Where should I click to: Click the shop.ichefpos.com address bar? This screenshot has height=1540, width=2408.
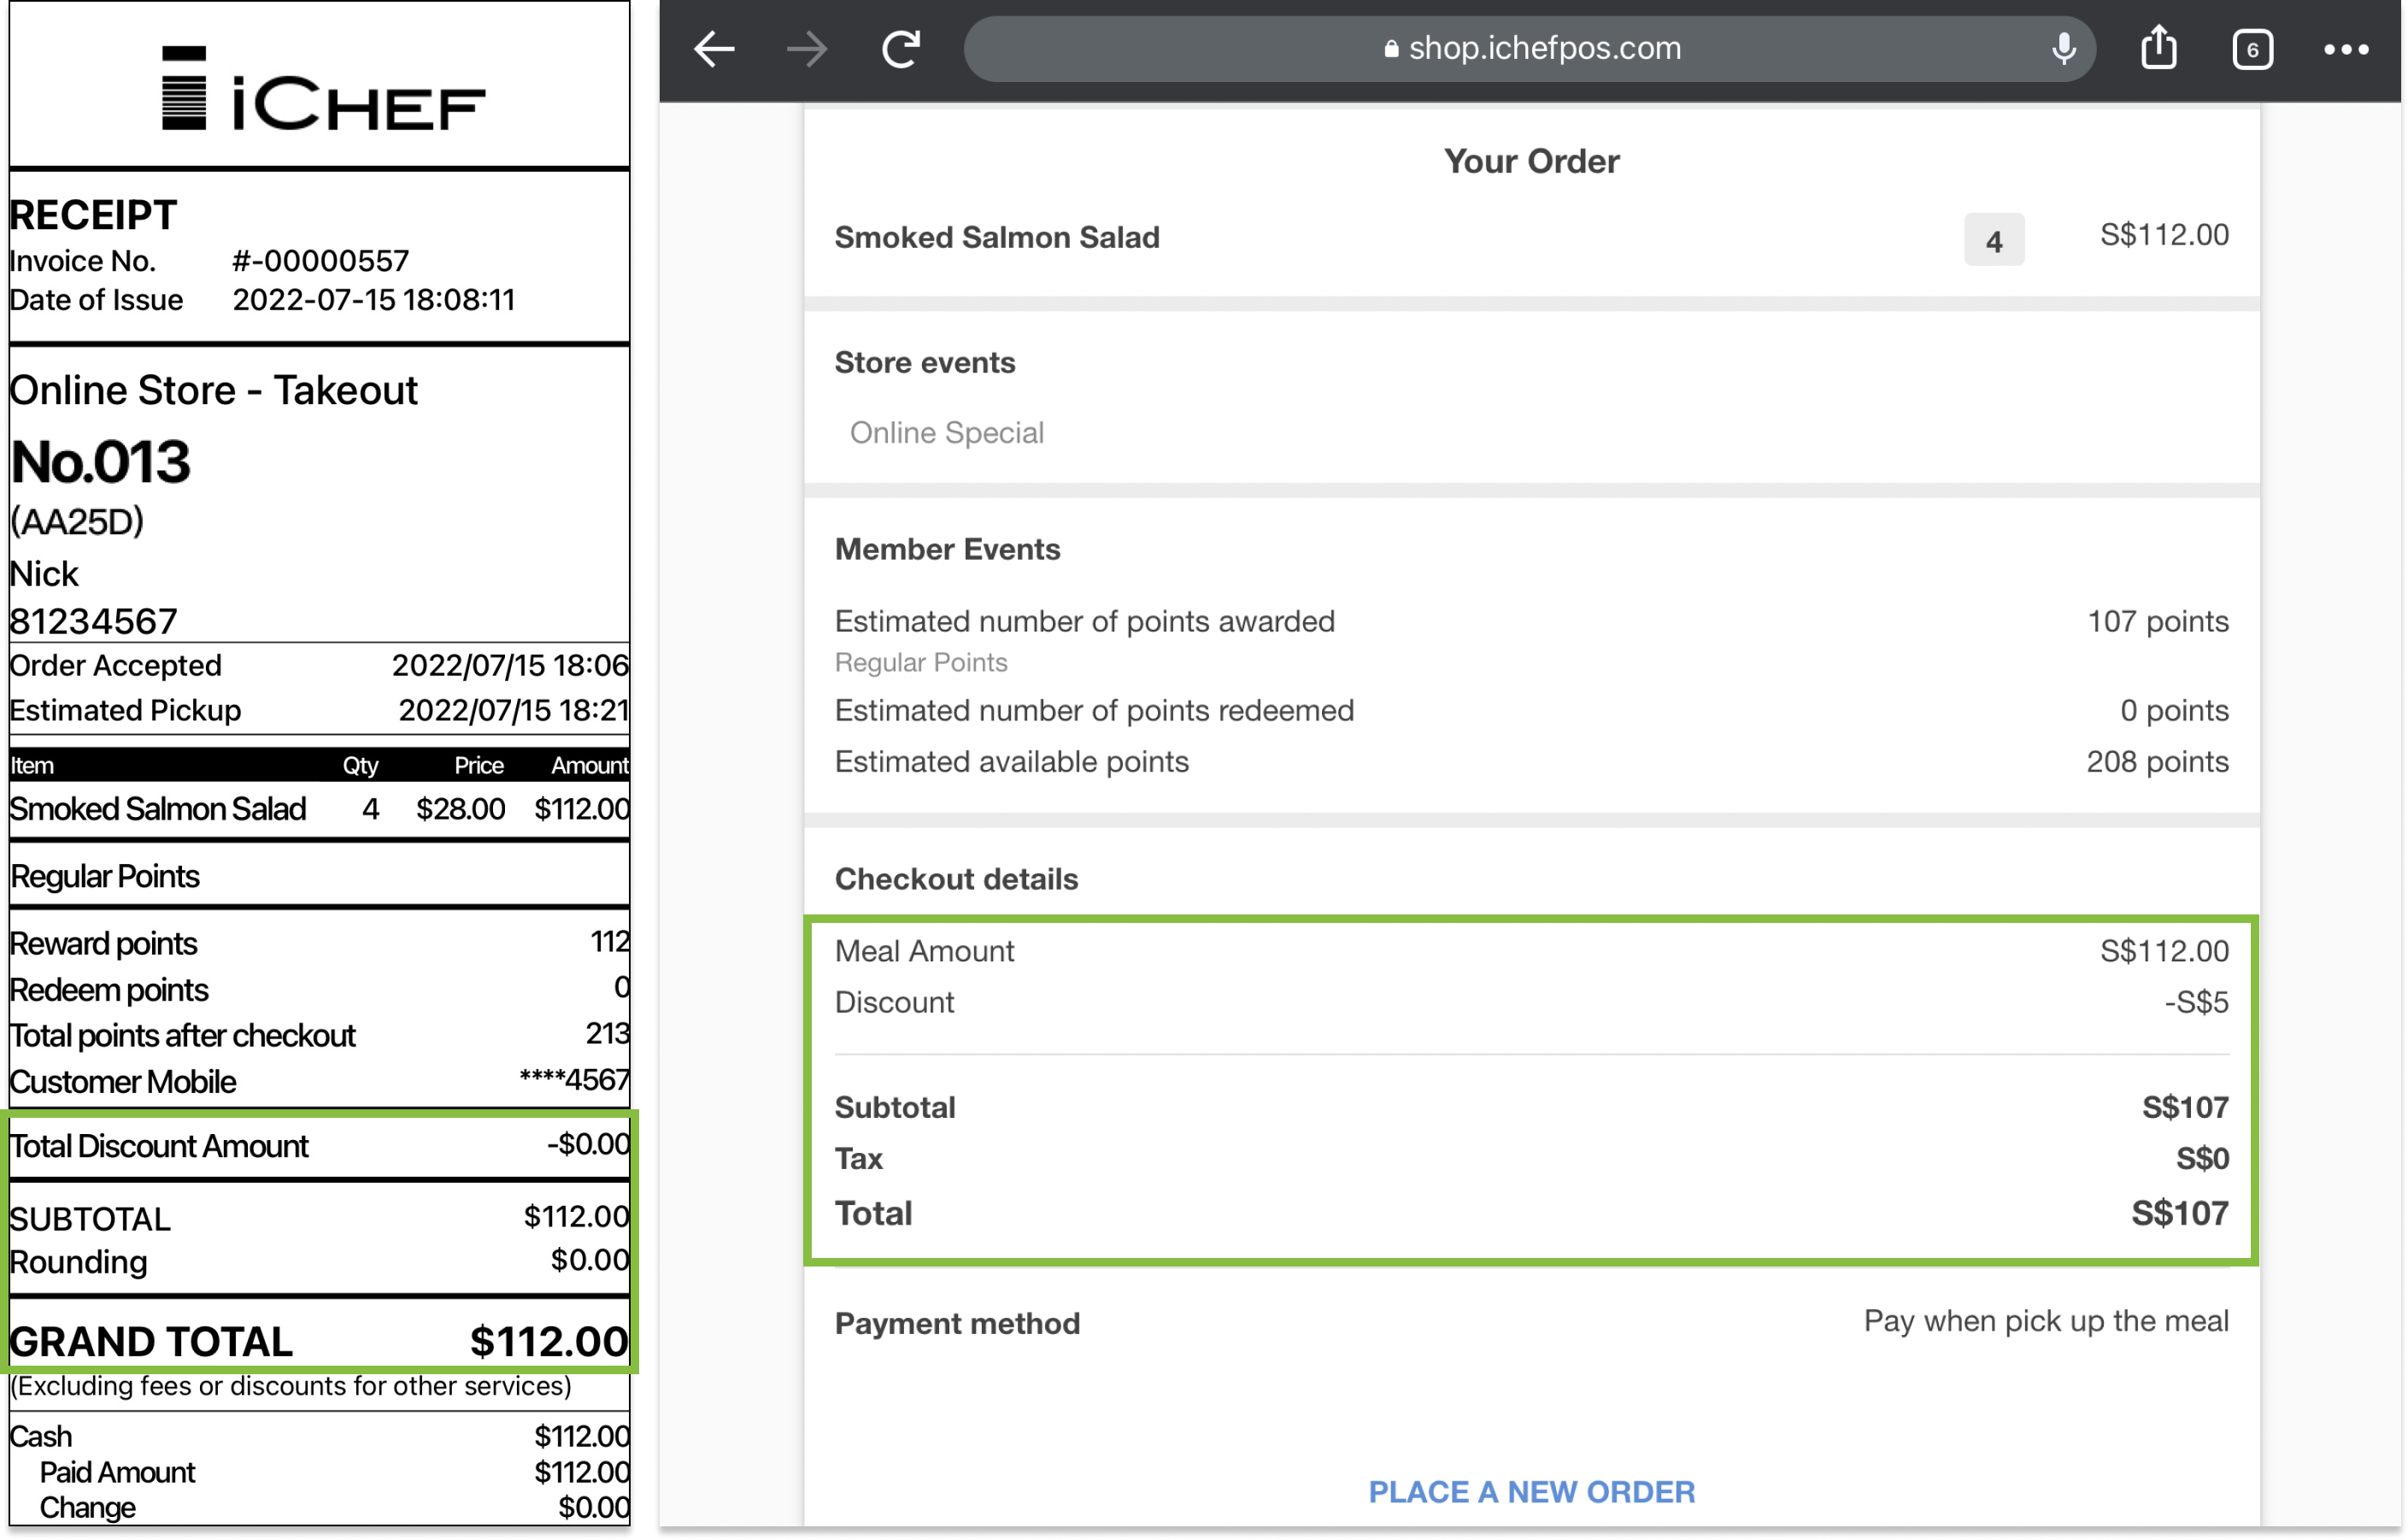coord(1544,49)
